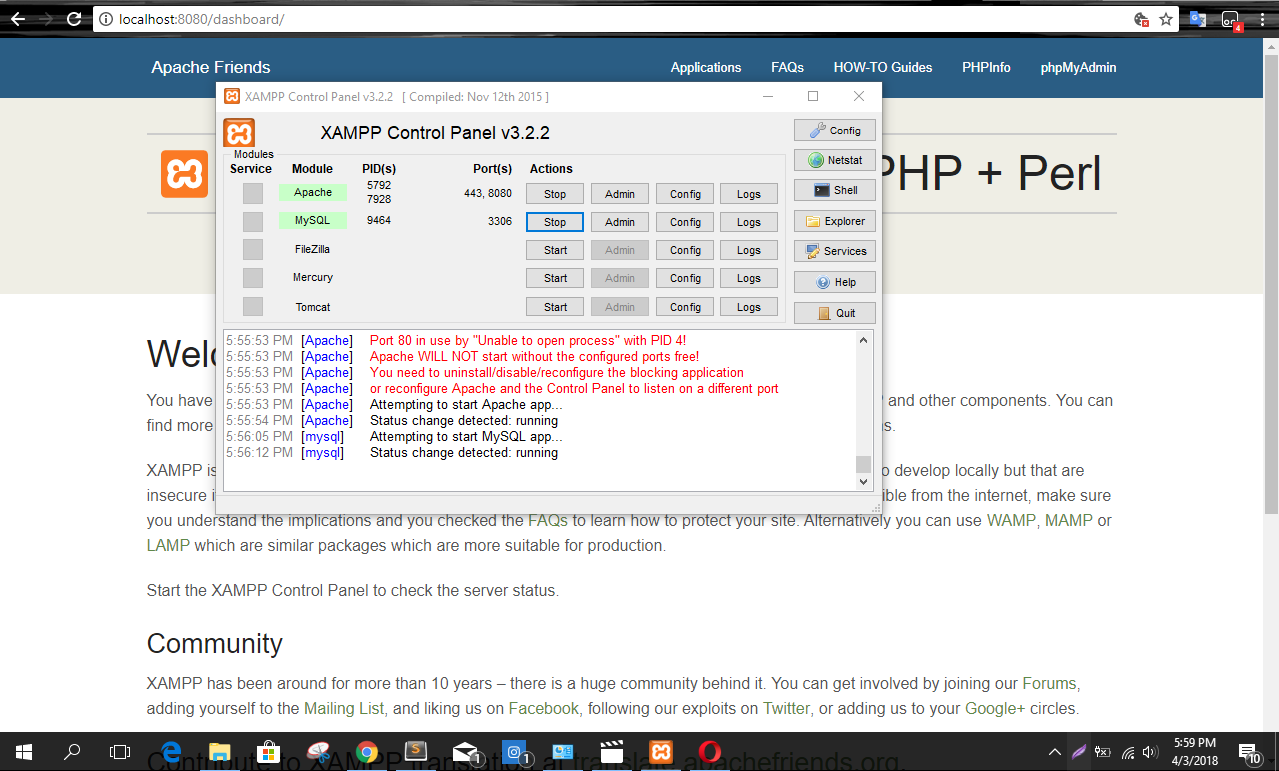Image resolution: width=1279 pixels, height=771 pixels.
Task: Launch Microsoft Edge from the taskbar
Action: click(x=171, y=751)
